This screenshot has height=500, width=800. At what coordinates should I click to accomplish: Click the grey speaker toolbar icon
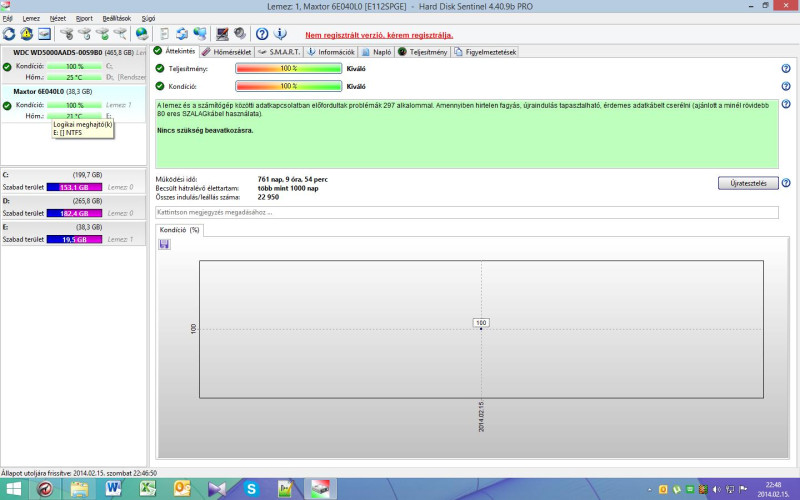(x=240, y=34)
